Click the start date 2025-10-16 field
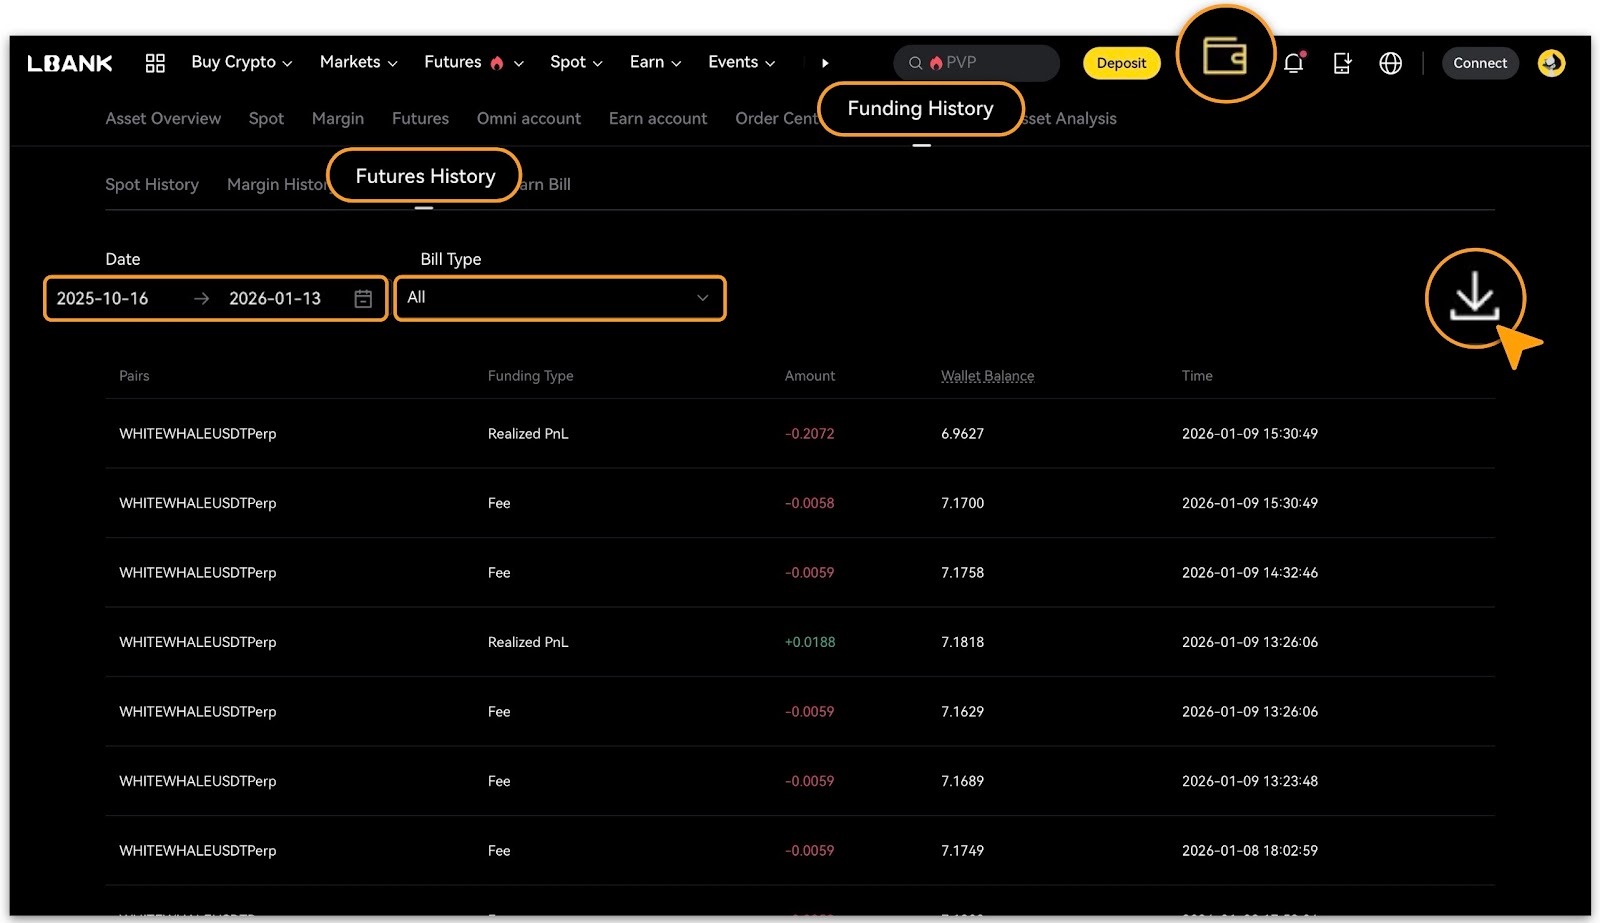Viewport: 1600px width, 923px height. tap(103, 299)
